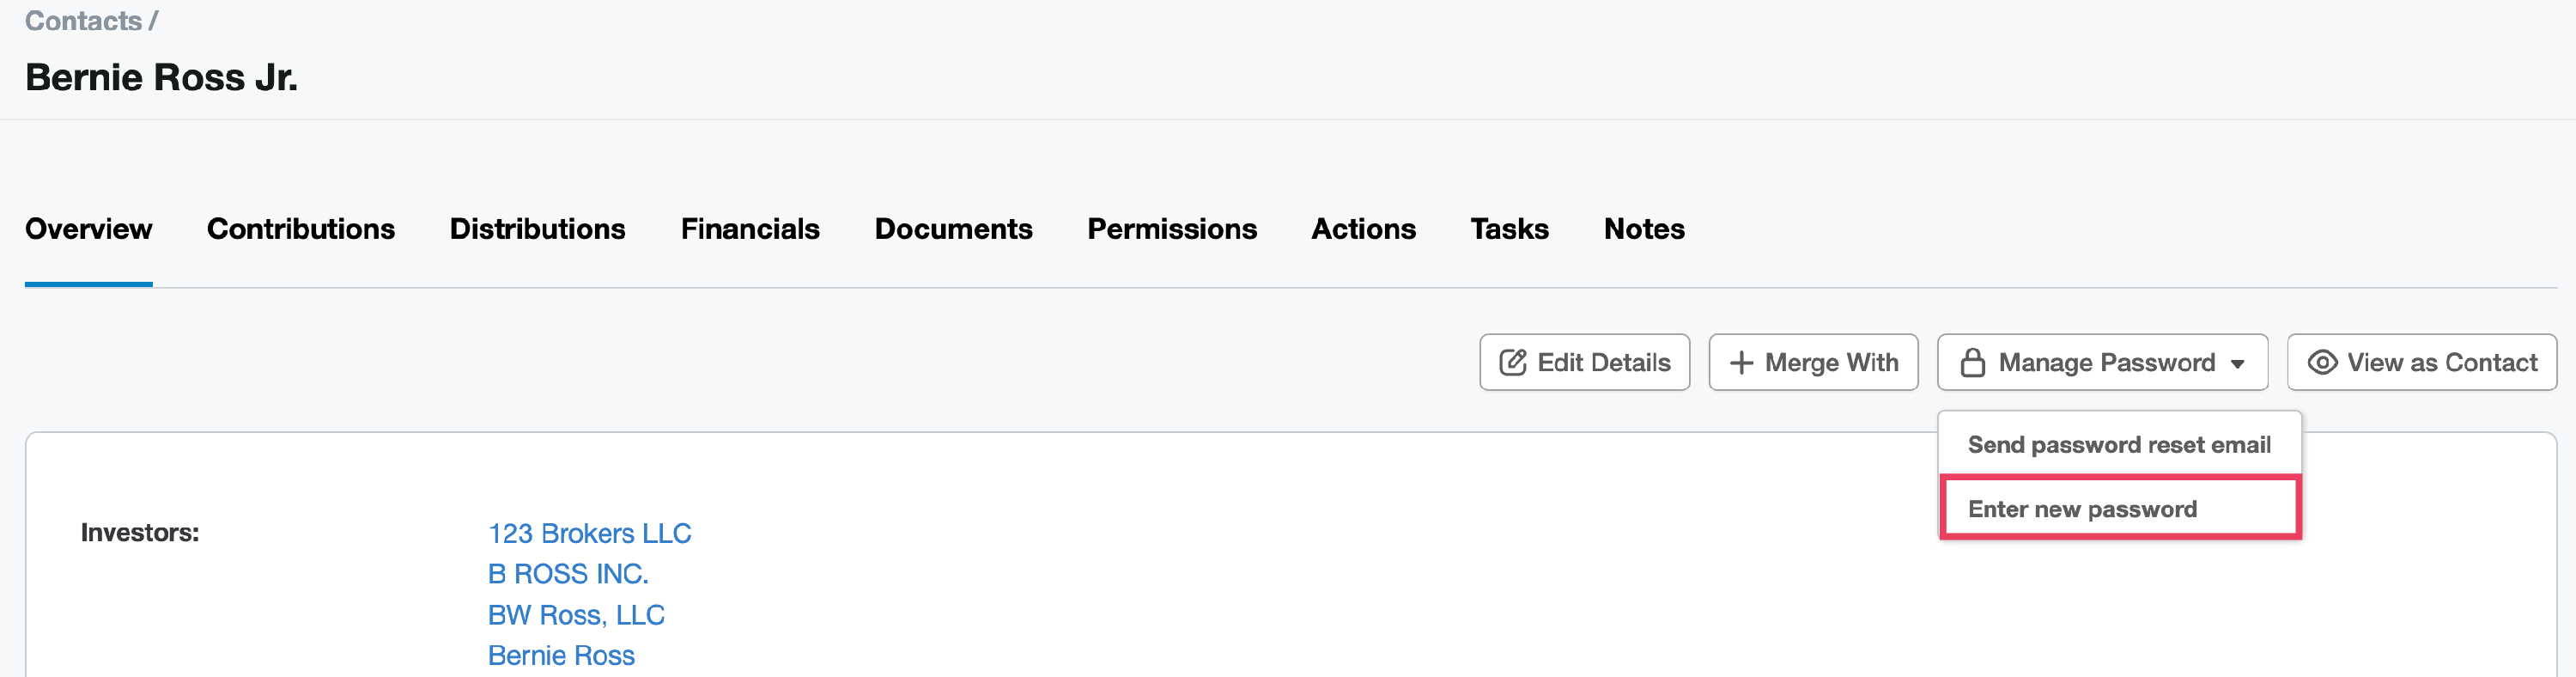This screenshot has height=677, width=2576.
Task: Expand the Manage Password dropdown arrow
Action: 2237,364
